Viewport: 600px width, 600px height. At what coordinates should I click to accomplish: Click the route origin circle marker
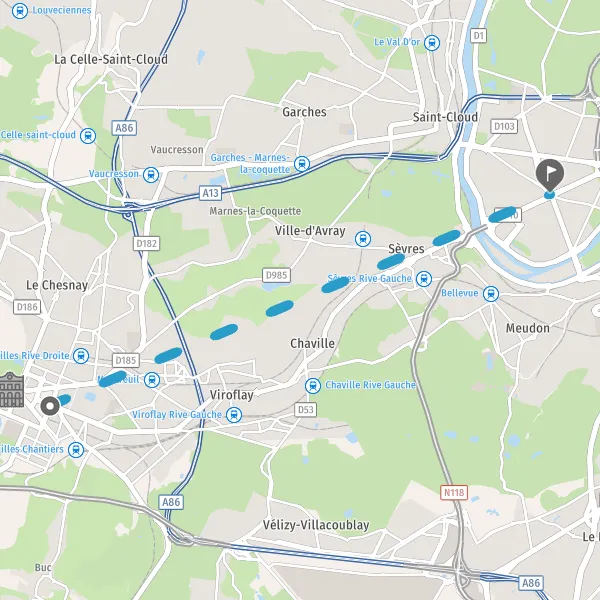(50, 406)
